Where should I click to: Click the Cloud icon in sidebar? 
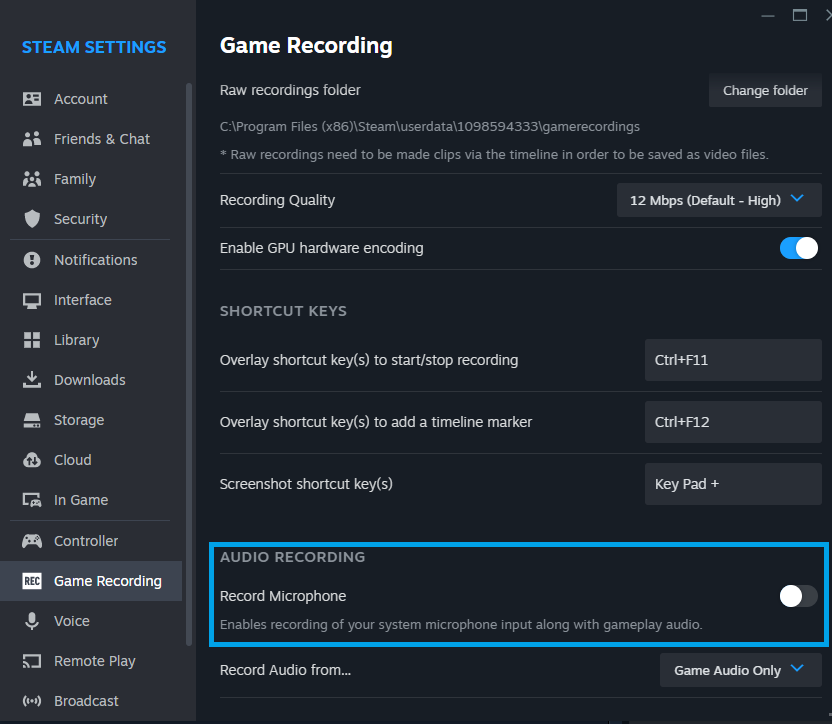(x=32, y=460)
